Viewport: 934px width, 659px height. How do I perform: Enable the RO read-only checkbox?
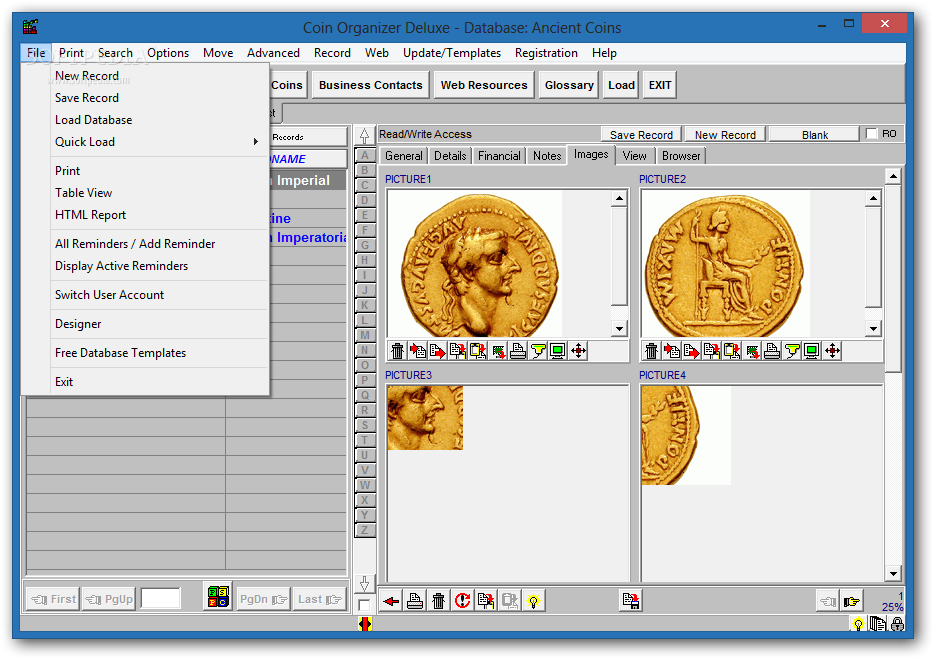coord(871,133)
